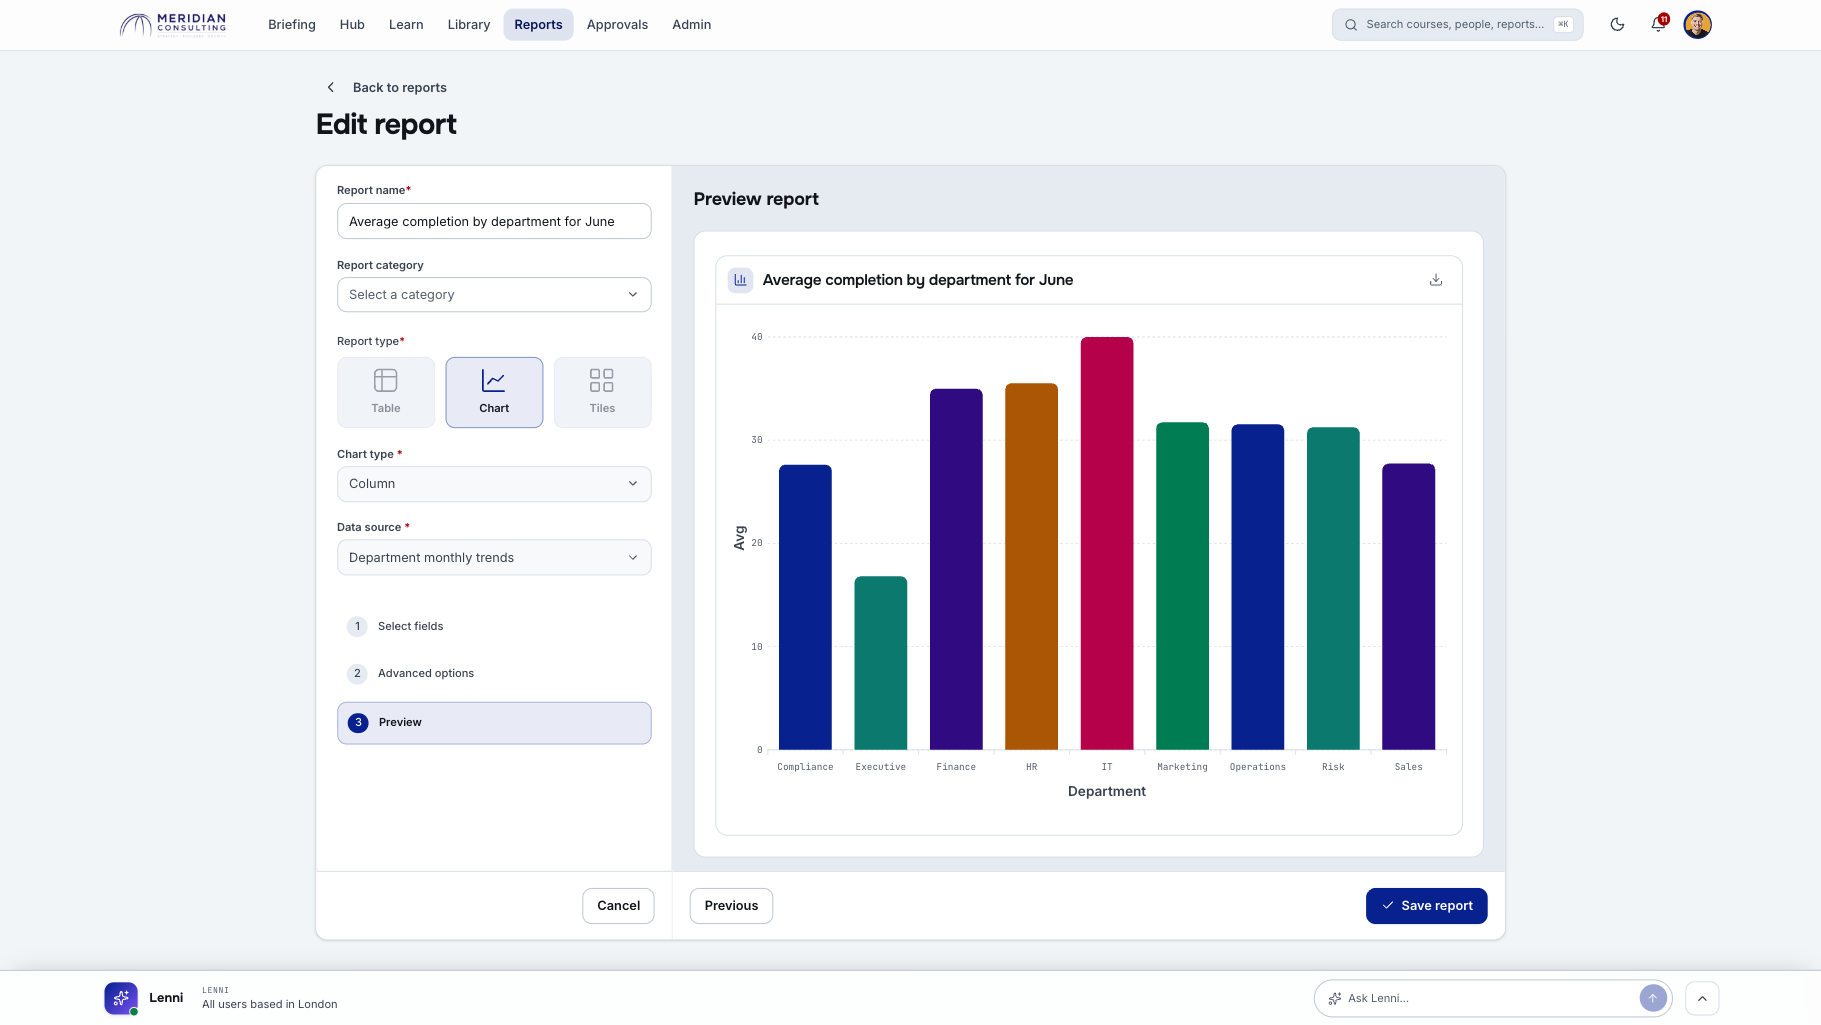Open the Data source dropdown
This screenshot has width=1821, height=1025.
pos(494,558)
